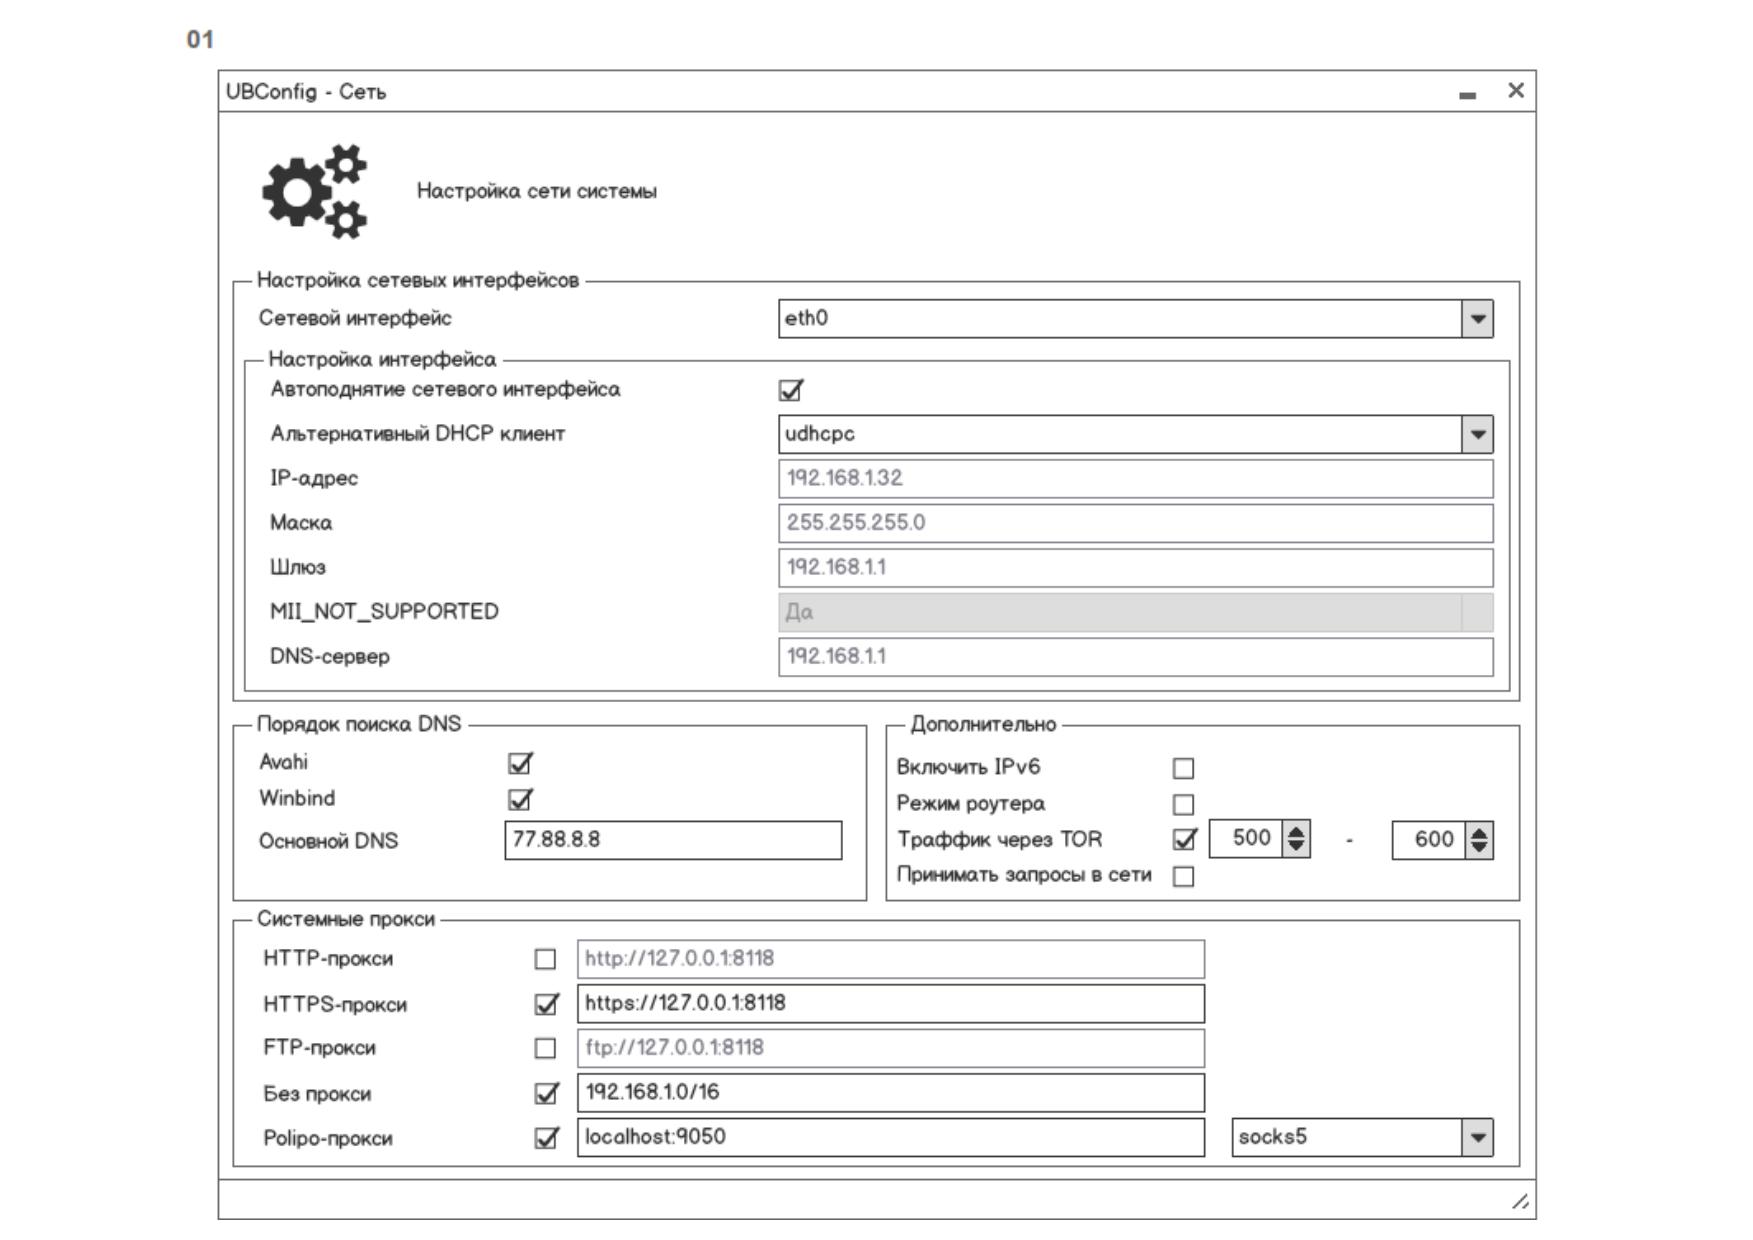Image resolution: width=1753 pixels, height=1240 pixels.
Task: Click the gears settings icon in header
Action: click(x=314, y=192)
